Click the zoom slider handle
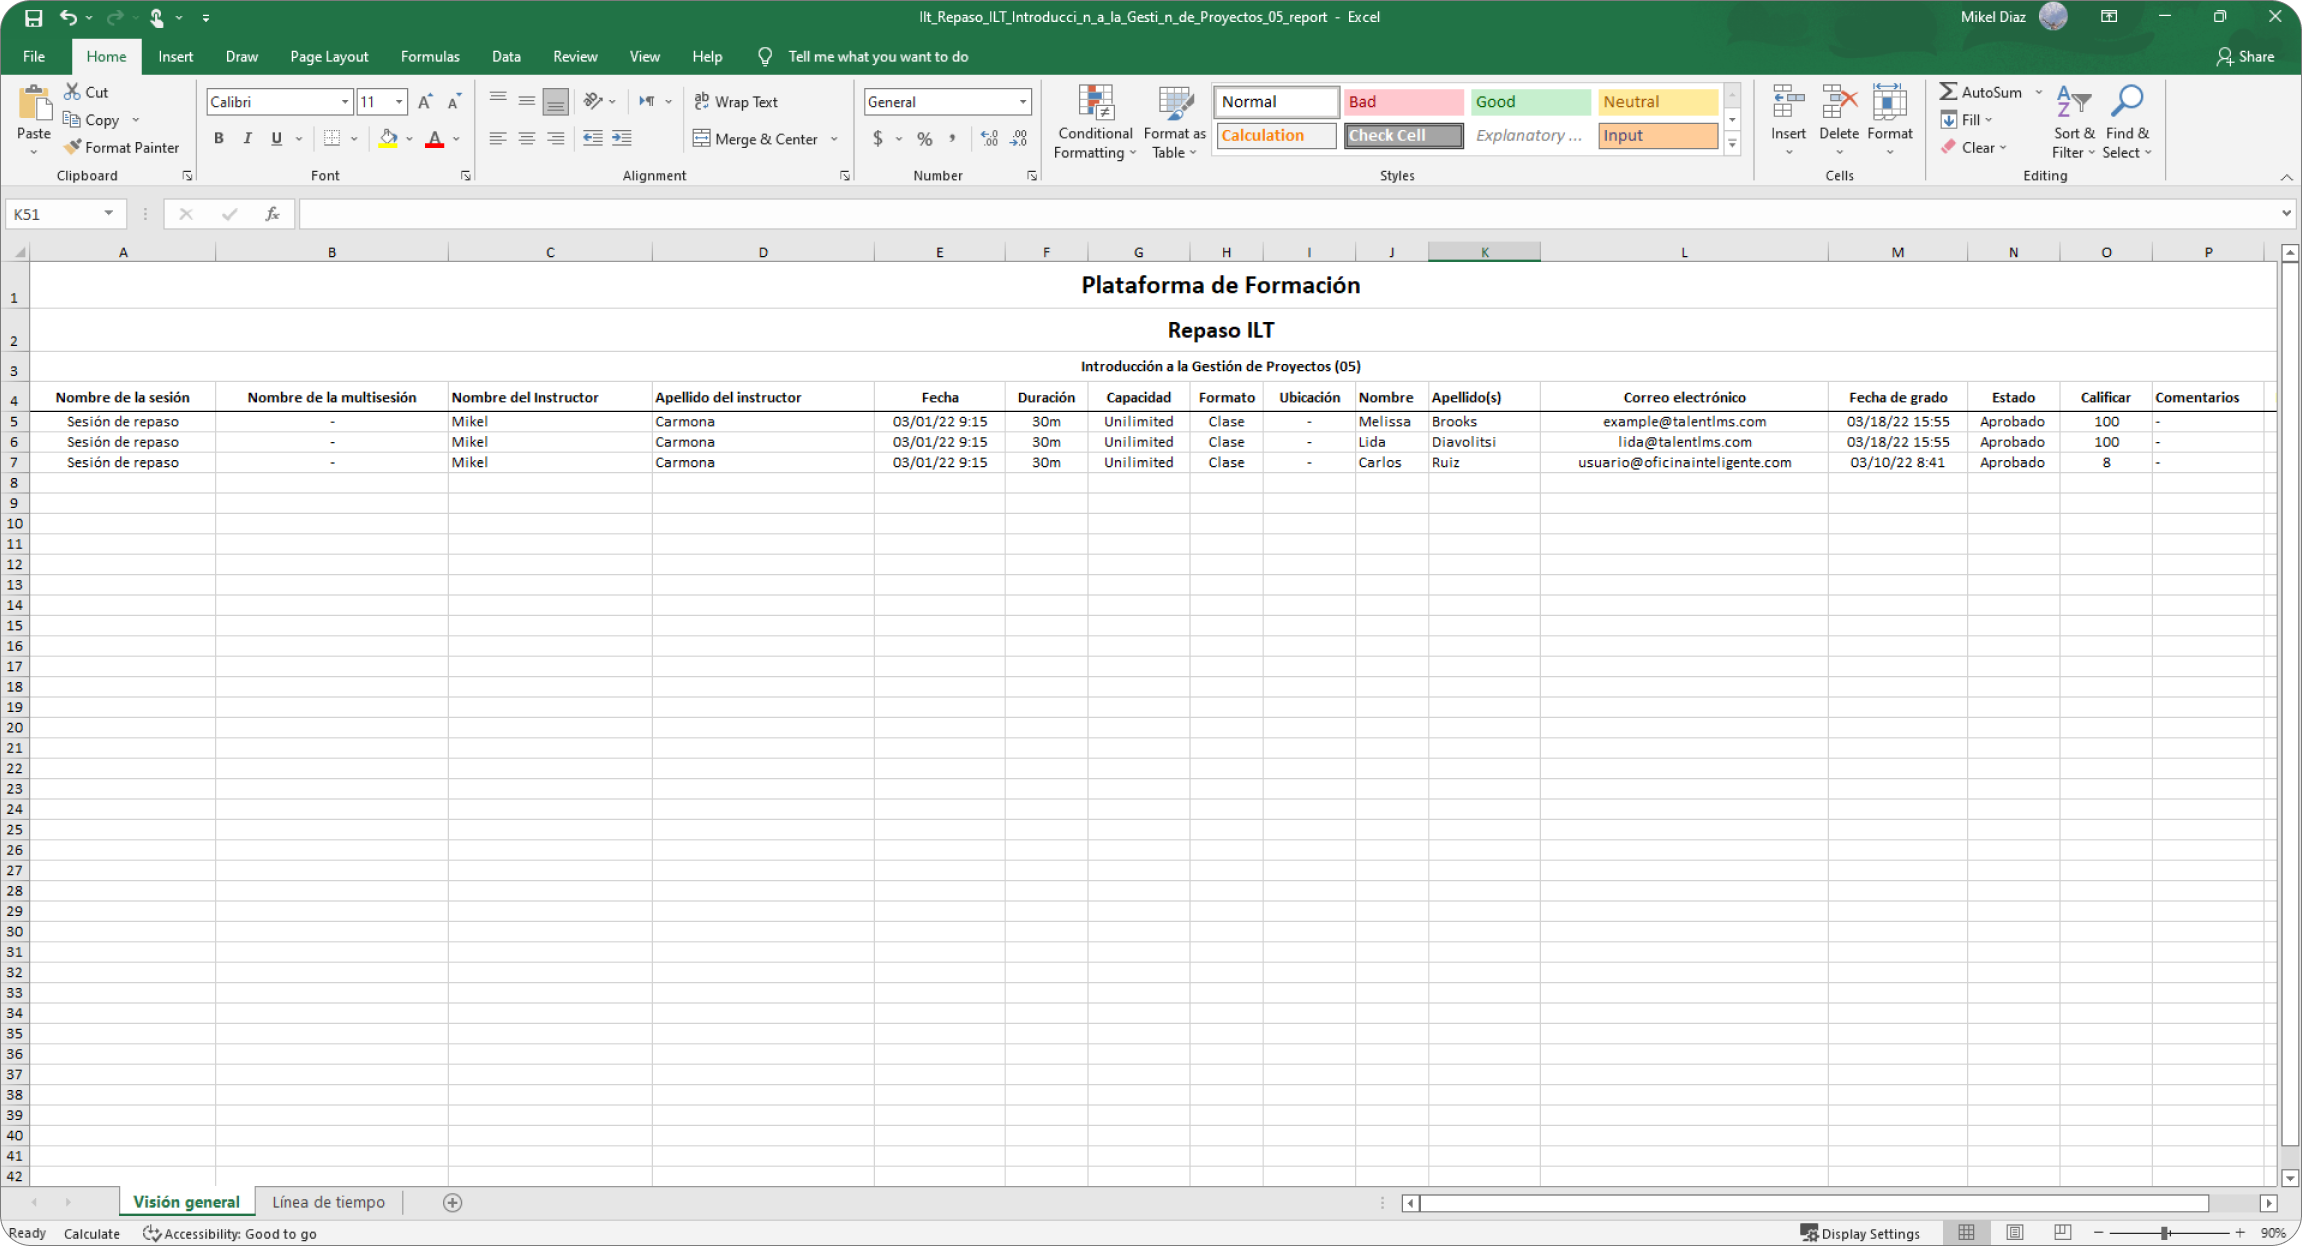 coord(2165,1233)
